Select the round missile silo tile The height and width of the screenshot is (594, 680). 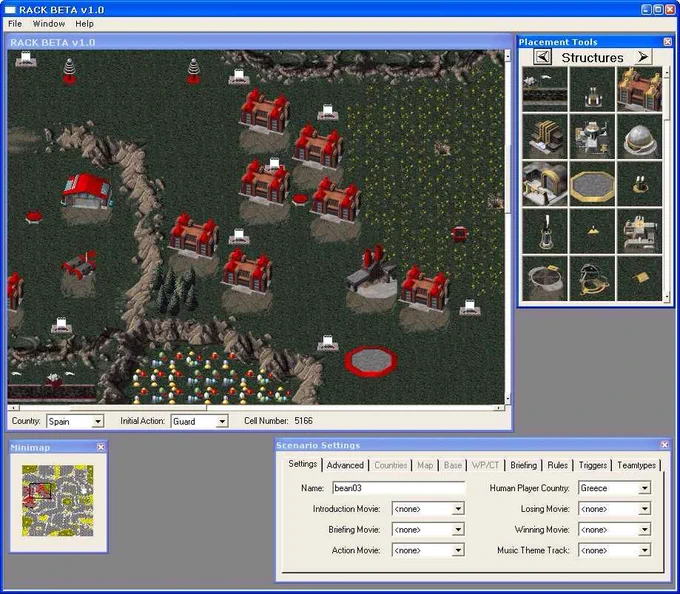coord(545,278)
